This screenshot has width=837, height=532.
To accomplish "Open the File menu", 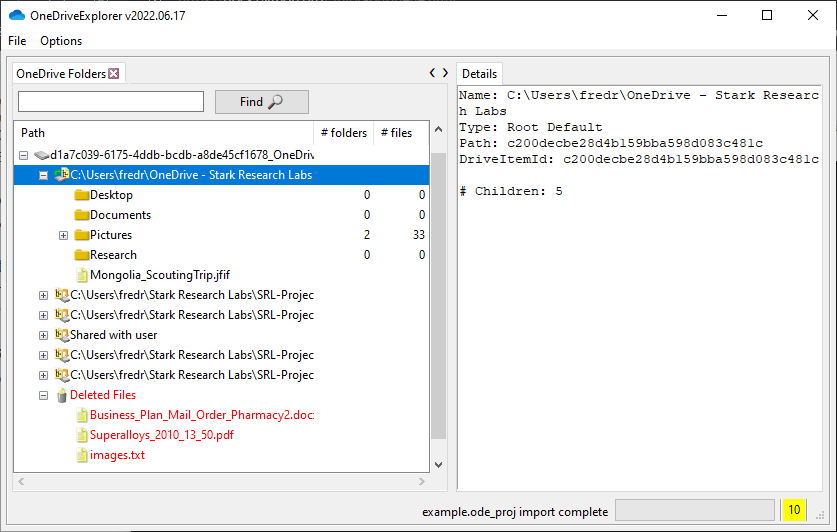I will pyautogui.click(x=17, y=41).
